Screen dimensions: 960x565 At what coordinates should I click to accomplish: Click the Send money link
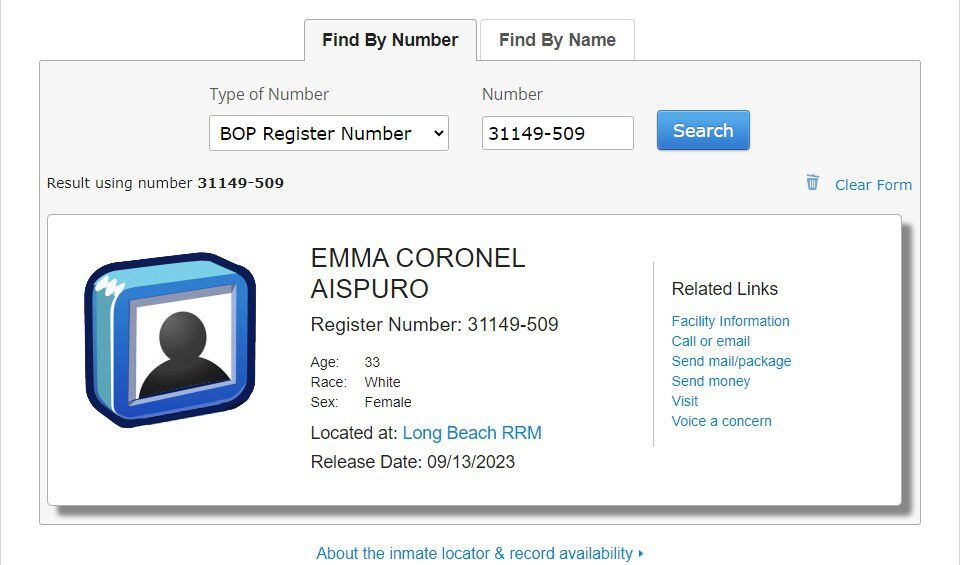pyautogui.click(x=710, y=381)
